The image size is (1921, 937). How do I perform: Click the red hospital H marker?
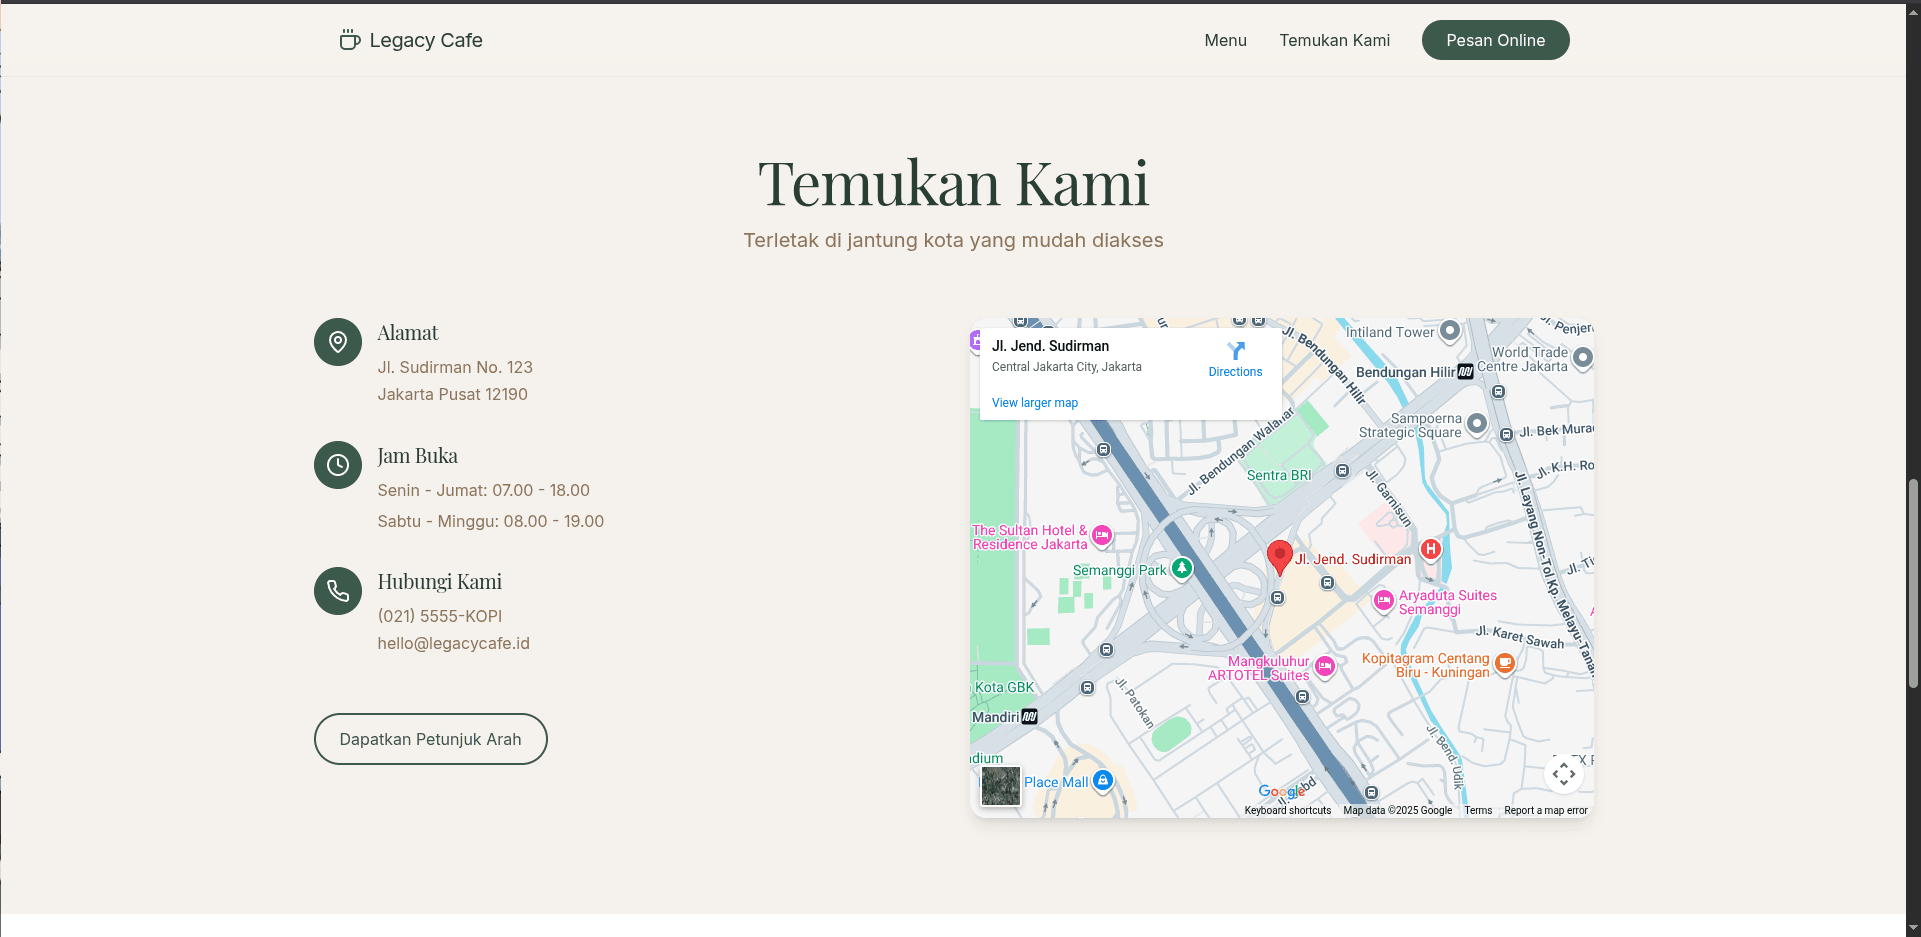tap(1431, 549)
